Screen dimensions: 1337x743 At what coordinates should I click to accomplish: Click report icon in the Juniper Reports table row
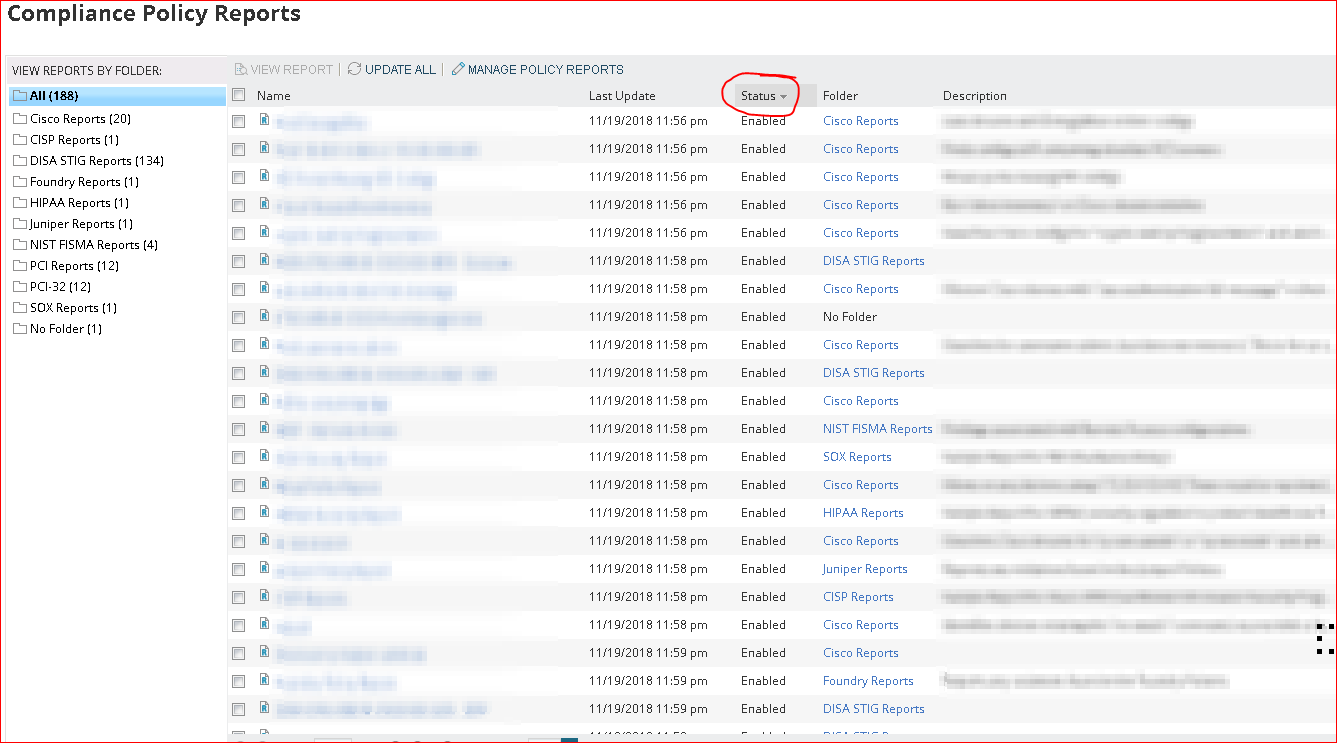tap(264, 568)
